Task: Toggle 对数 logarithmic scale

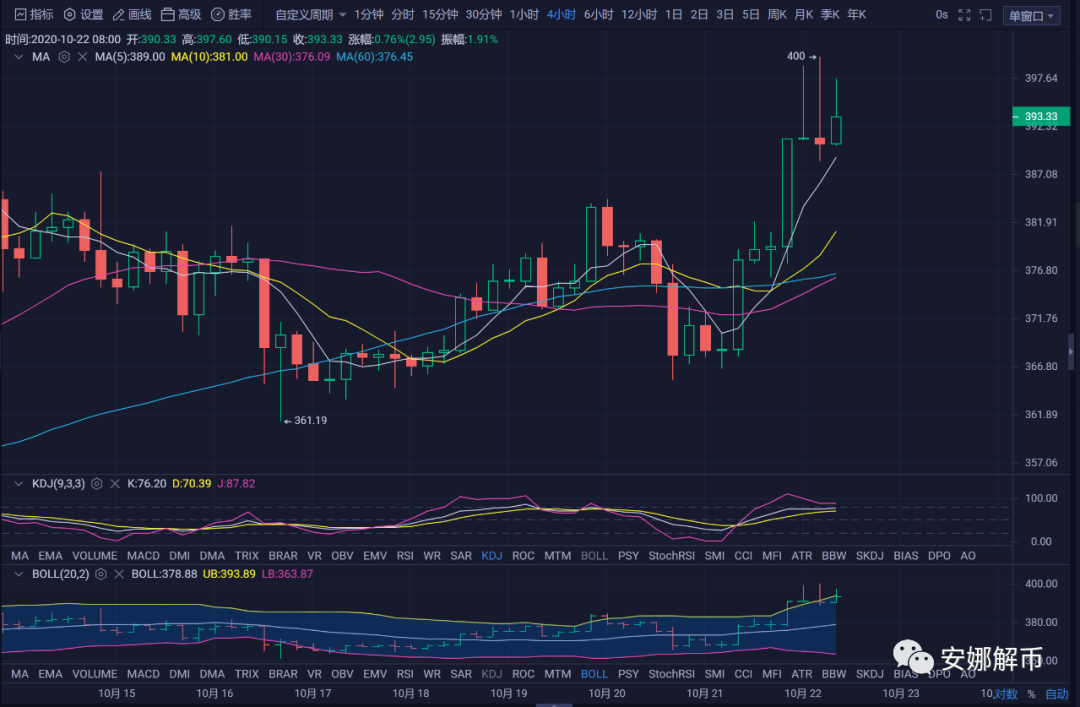Action: (1006, 693)
